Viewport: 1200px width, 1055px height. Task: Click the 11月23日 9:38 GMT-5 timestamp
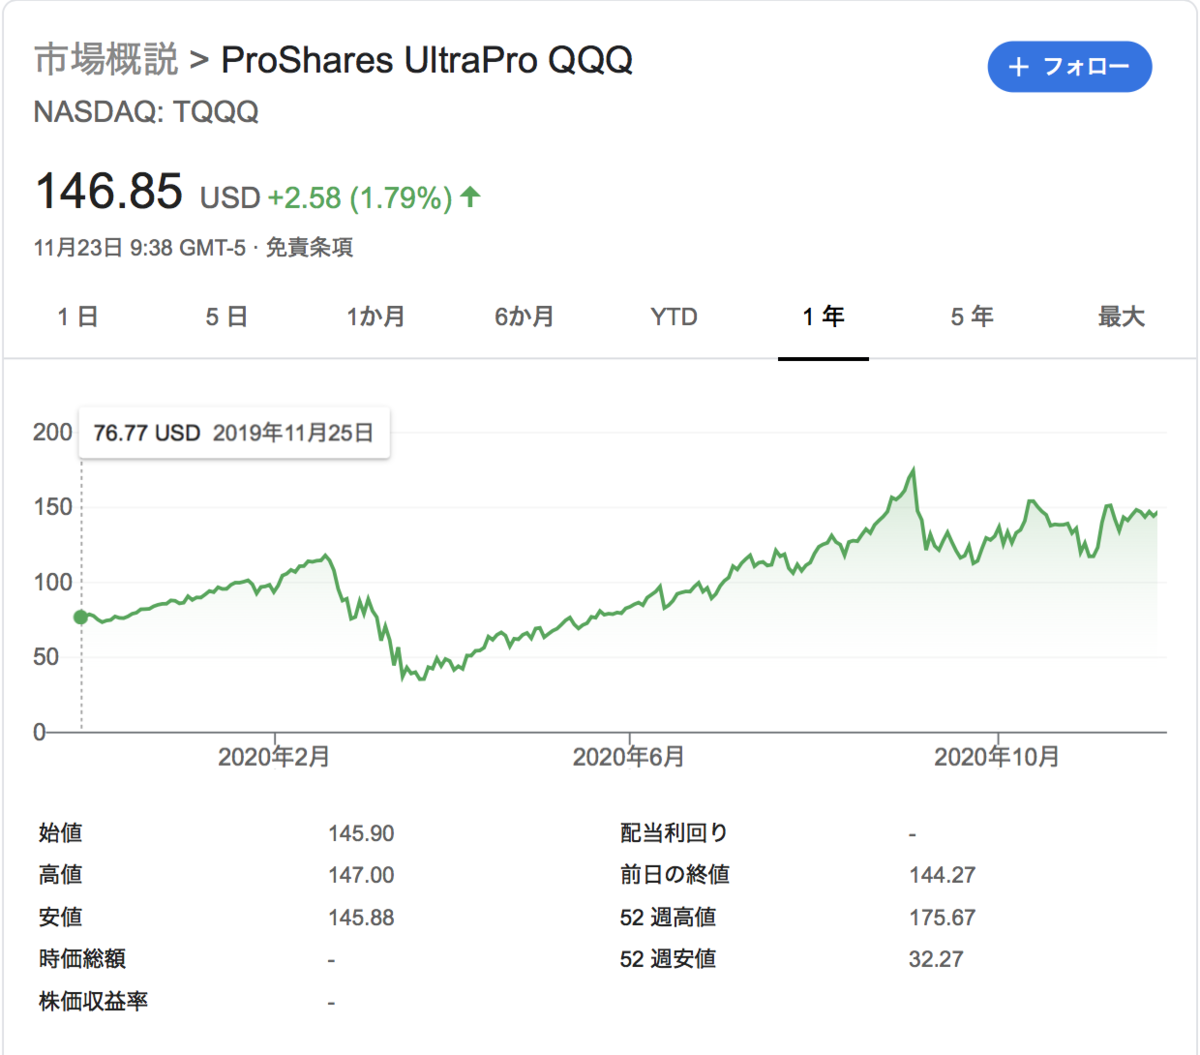(x=140, y=248)
